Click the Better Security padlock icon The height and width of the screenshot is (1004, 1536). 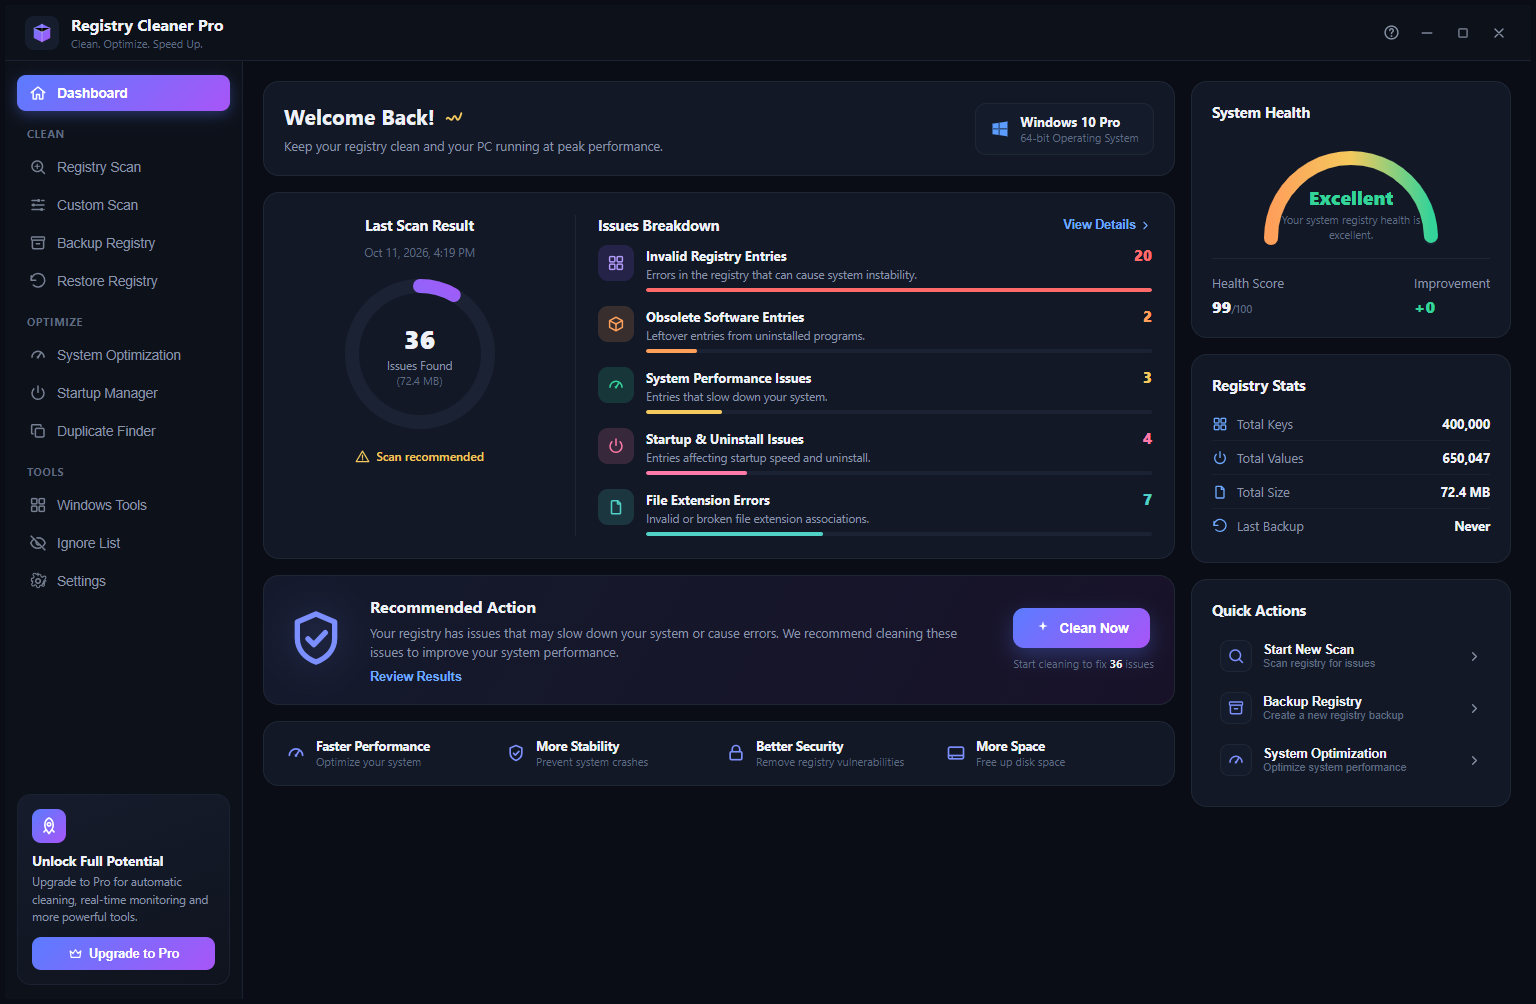tap(736, 753)
